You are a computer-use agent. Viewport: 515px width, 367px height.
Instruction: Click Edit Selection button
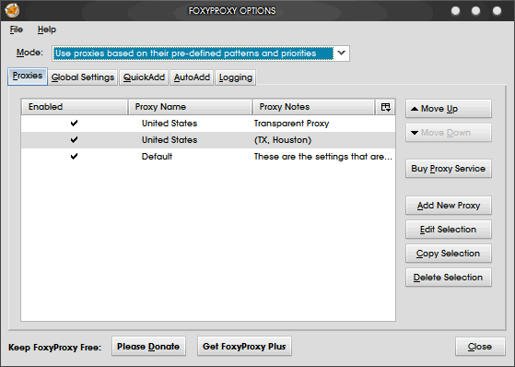click(x=448, y=229)
